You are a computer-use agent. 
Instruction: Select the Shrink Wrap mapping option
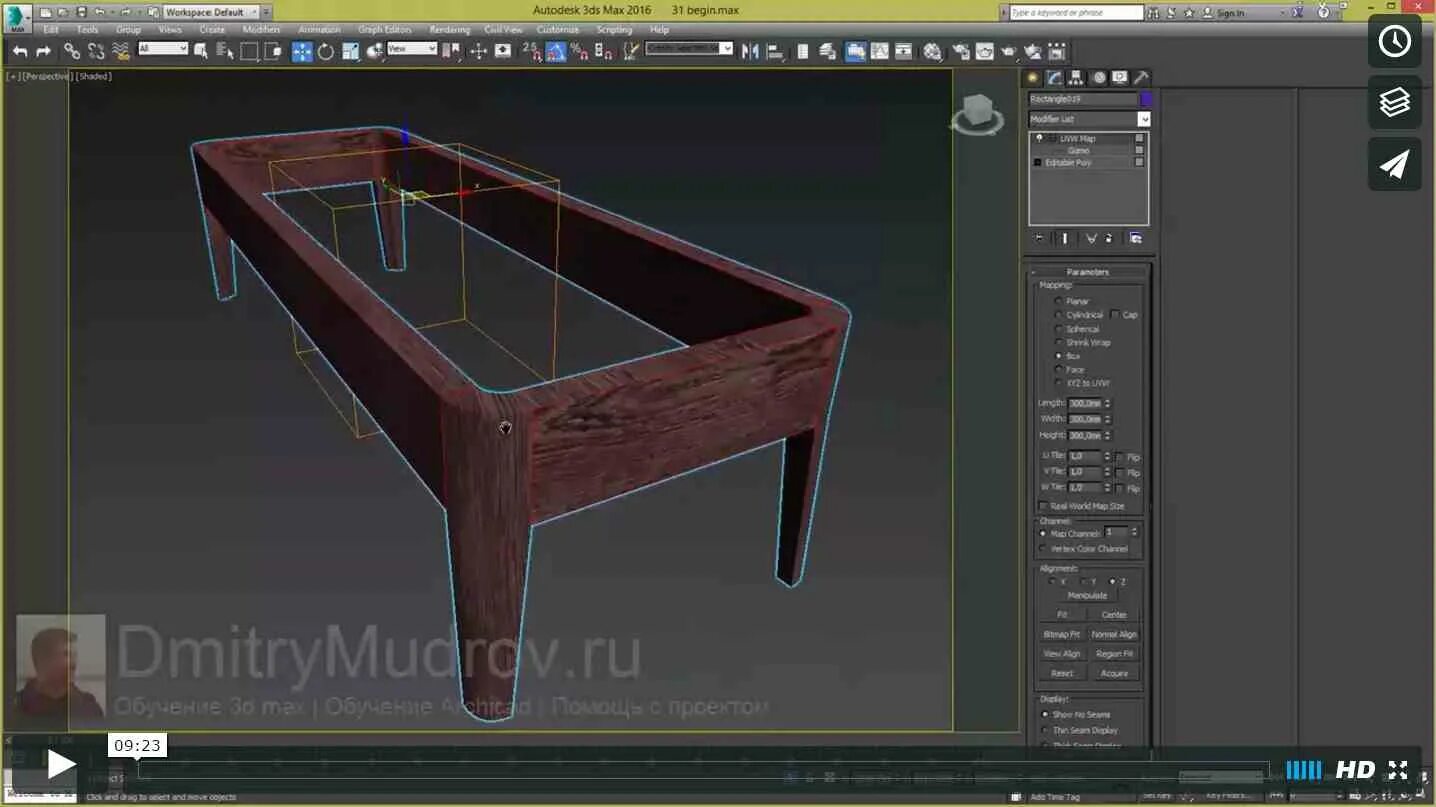pyautogui.click(x=1059, y=342)
